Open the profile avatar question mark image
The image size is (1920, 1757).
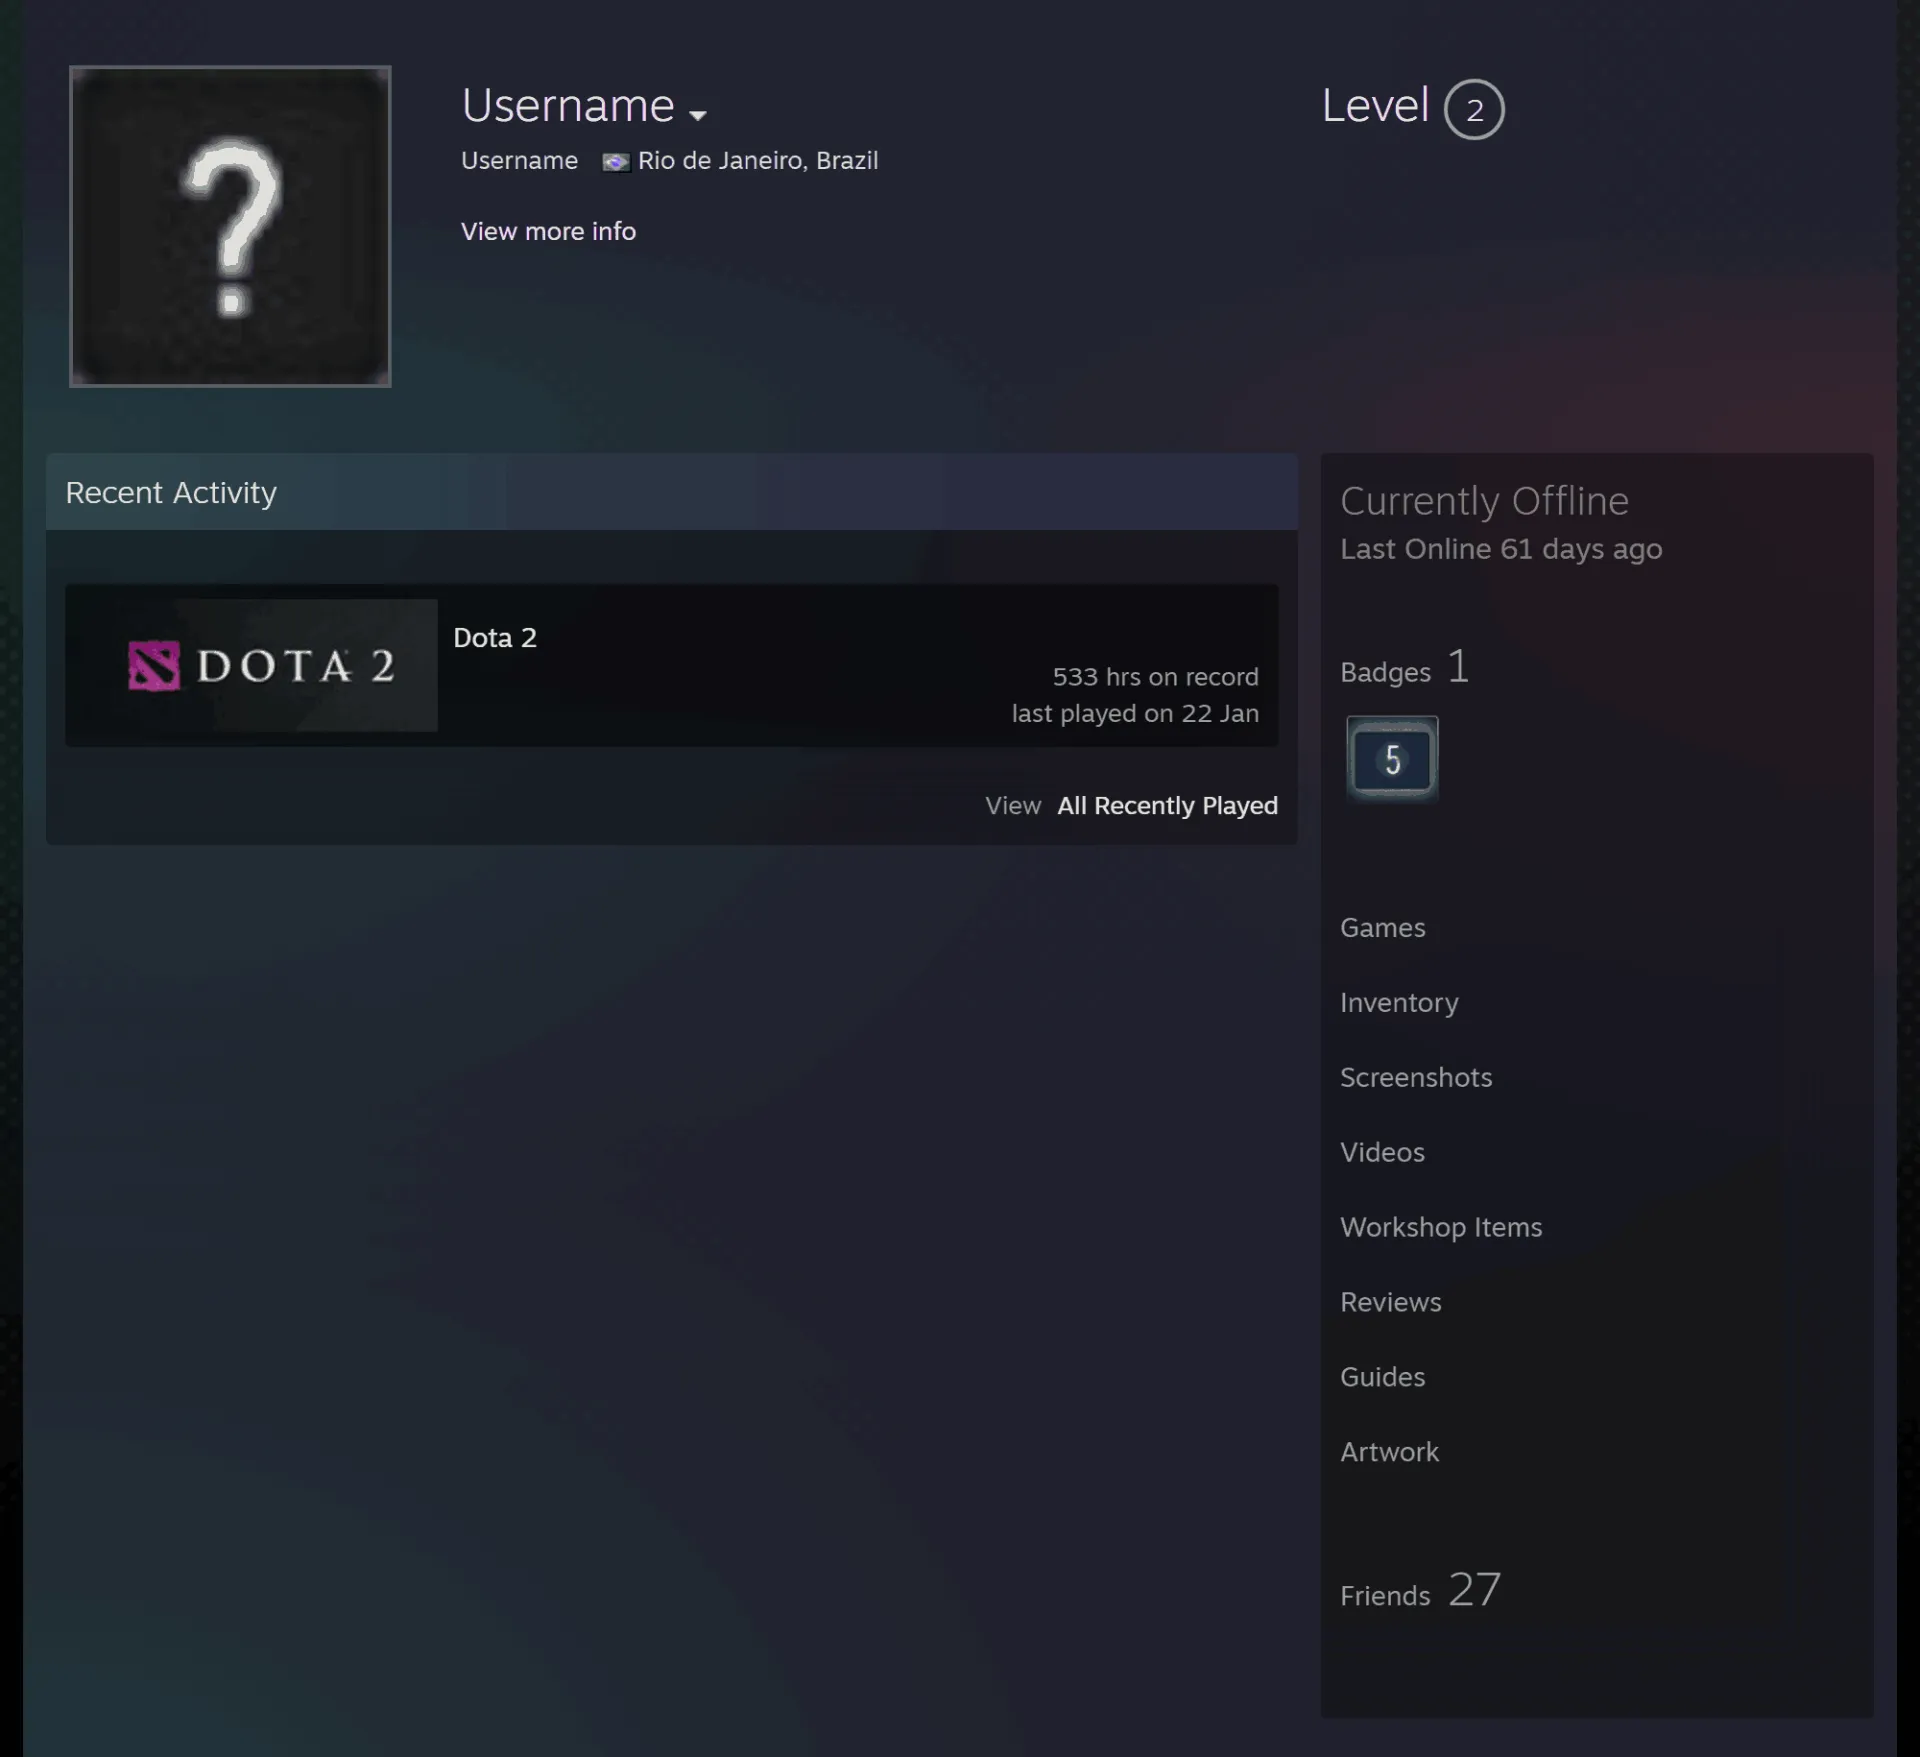click(230, 226)
